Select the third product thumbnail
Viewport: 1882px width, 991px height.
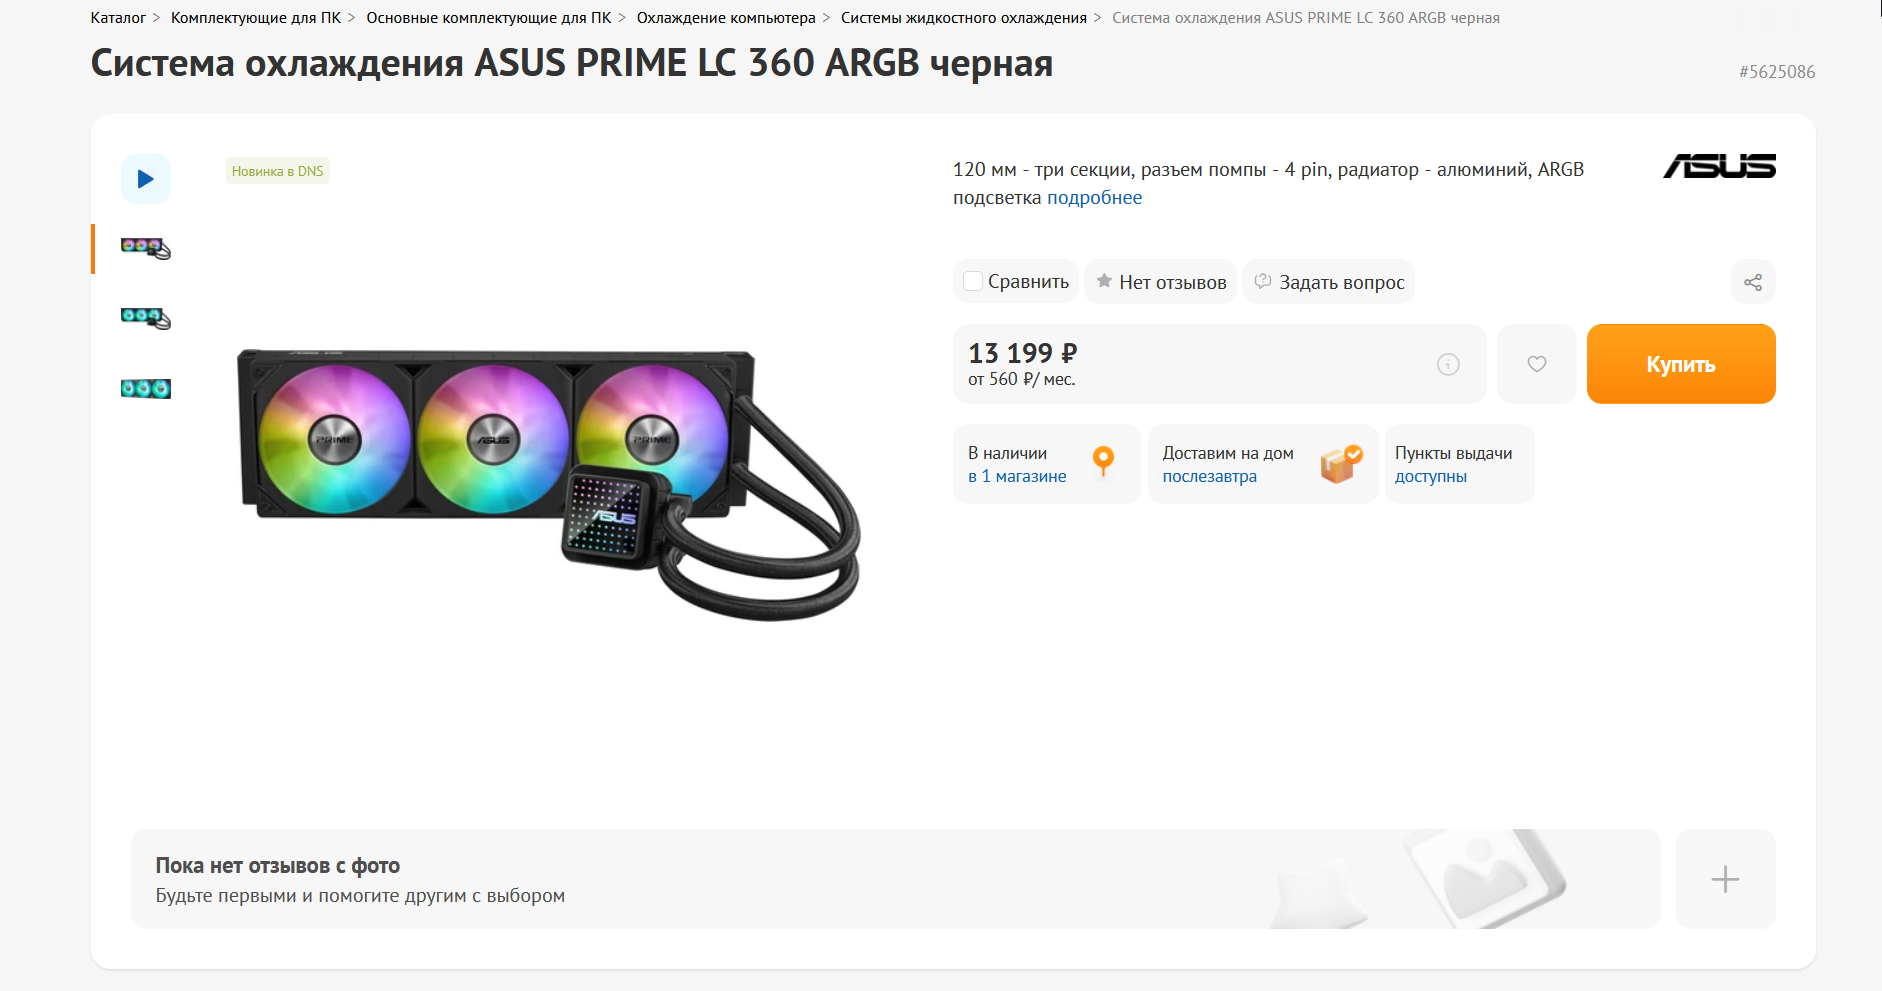click(x=146, y=388)
